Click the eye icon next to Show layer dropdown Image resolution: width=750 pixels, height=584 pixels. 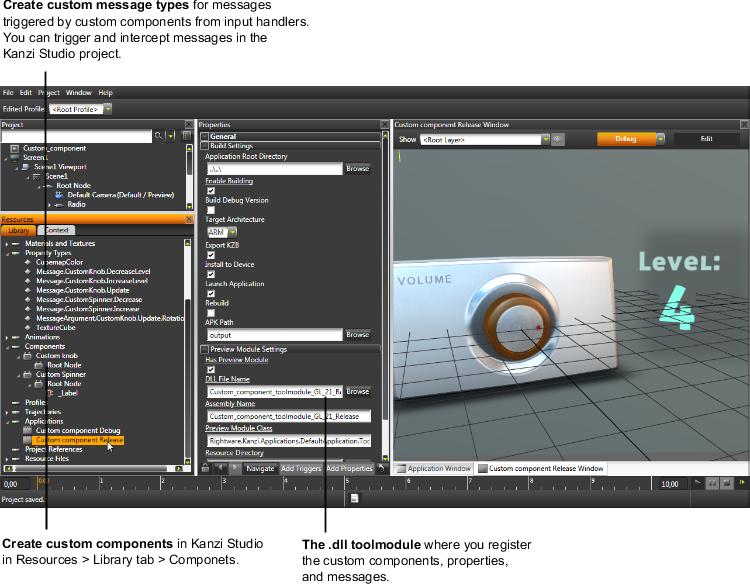pos(558,140)
